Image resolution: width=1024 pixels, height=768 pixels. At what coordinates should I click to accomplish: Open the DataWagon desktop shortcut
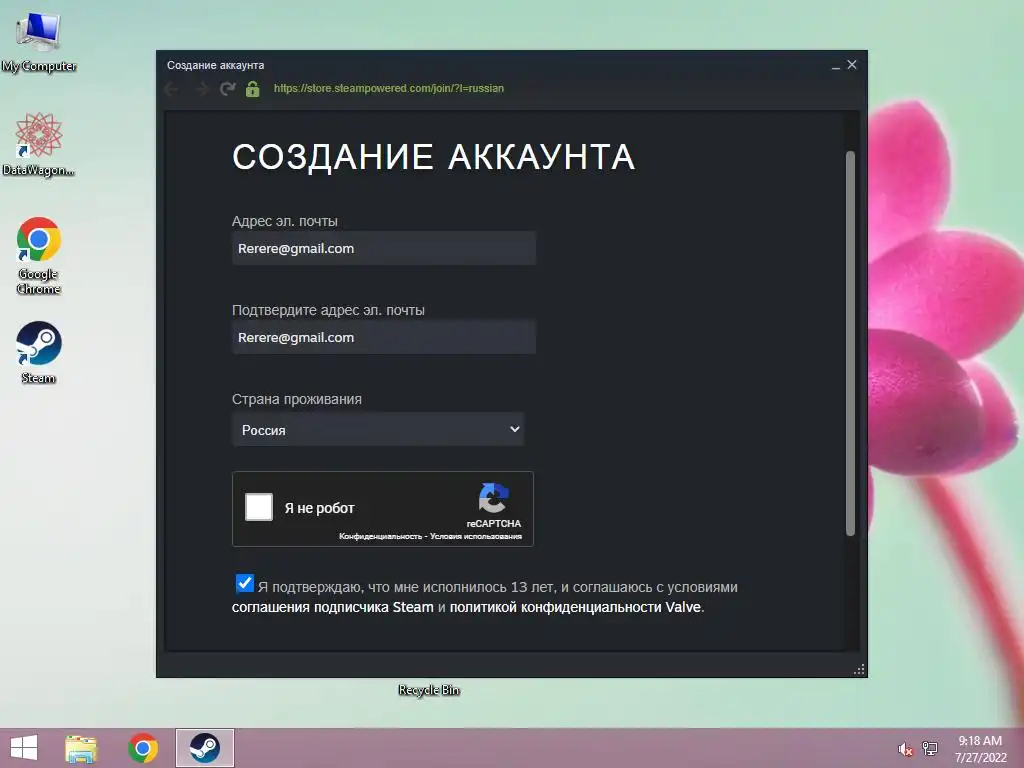pyautogui.click(x=39, y=144)
